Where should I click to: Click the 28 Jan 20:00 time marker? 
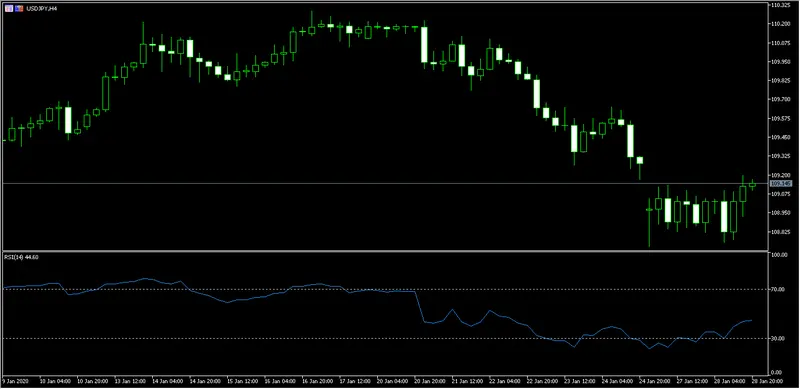768,381
